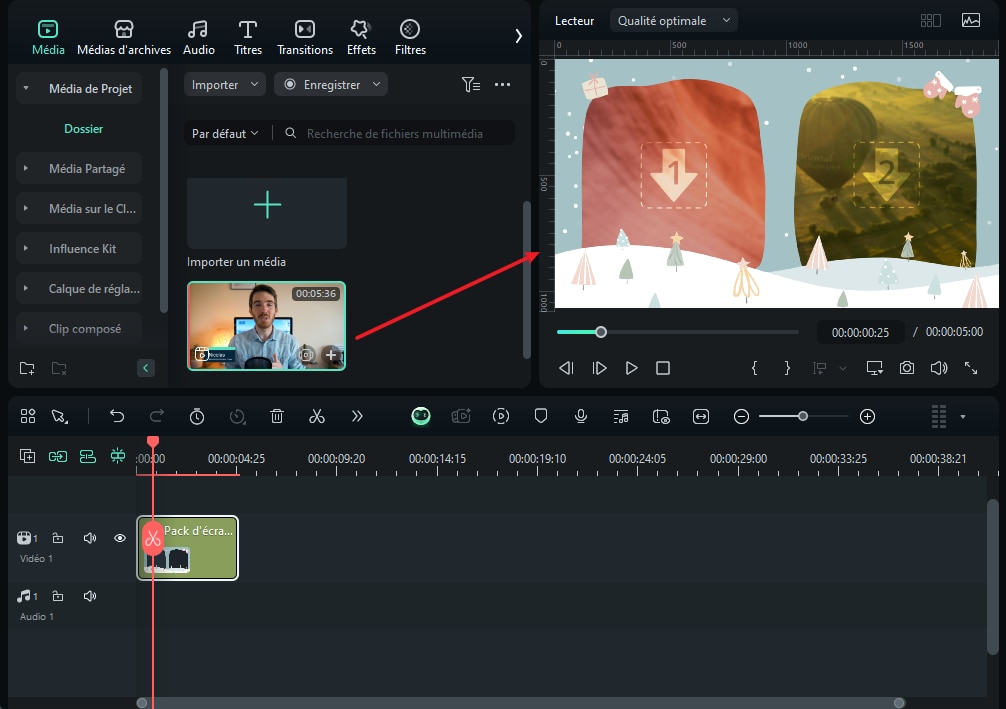Click the green AI assistant icon
This screenshot has width=1006, height=709.
(x=421, y=416)
